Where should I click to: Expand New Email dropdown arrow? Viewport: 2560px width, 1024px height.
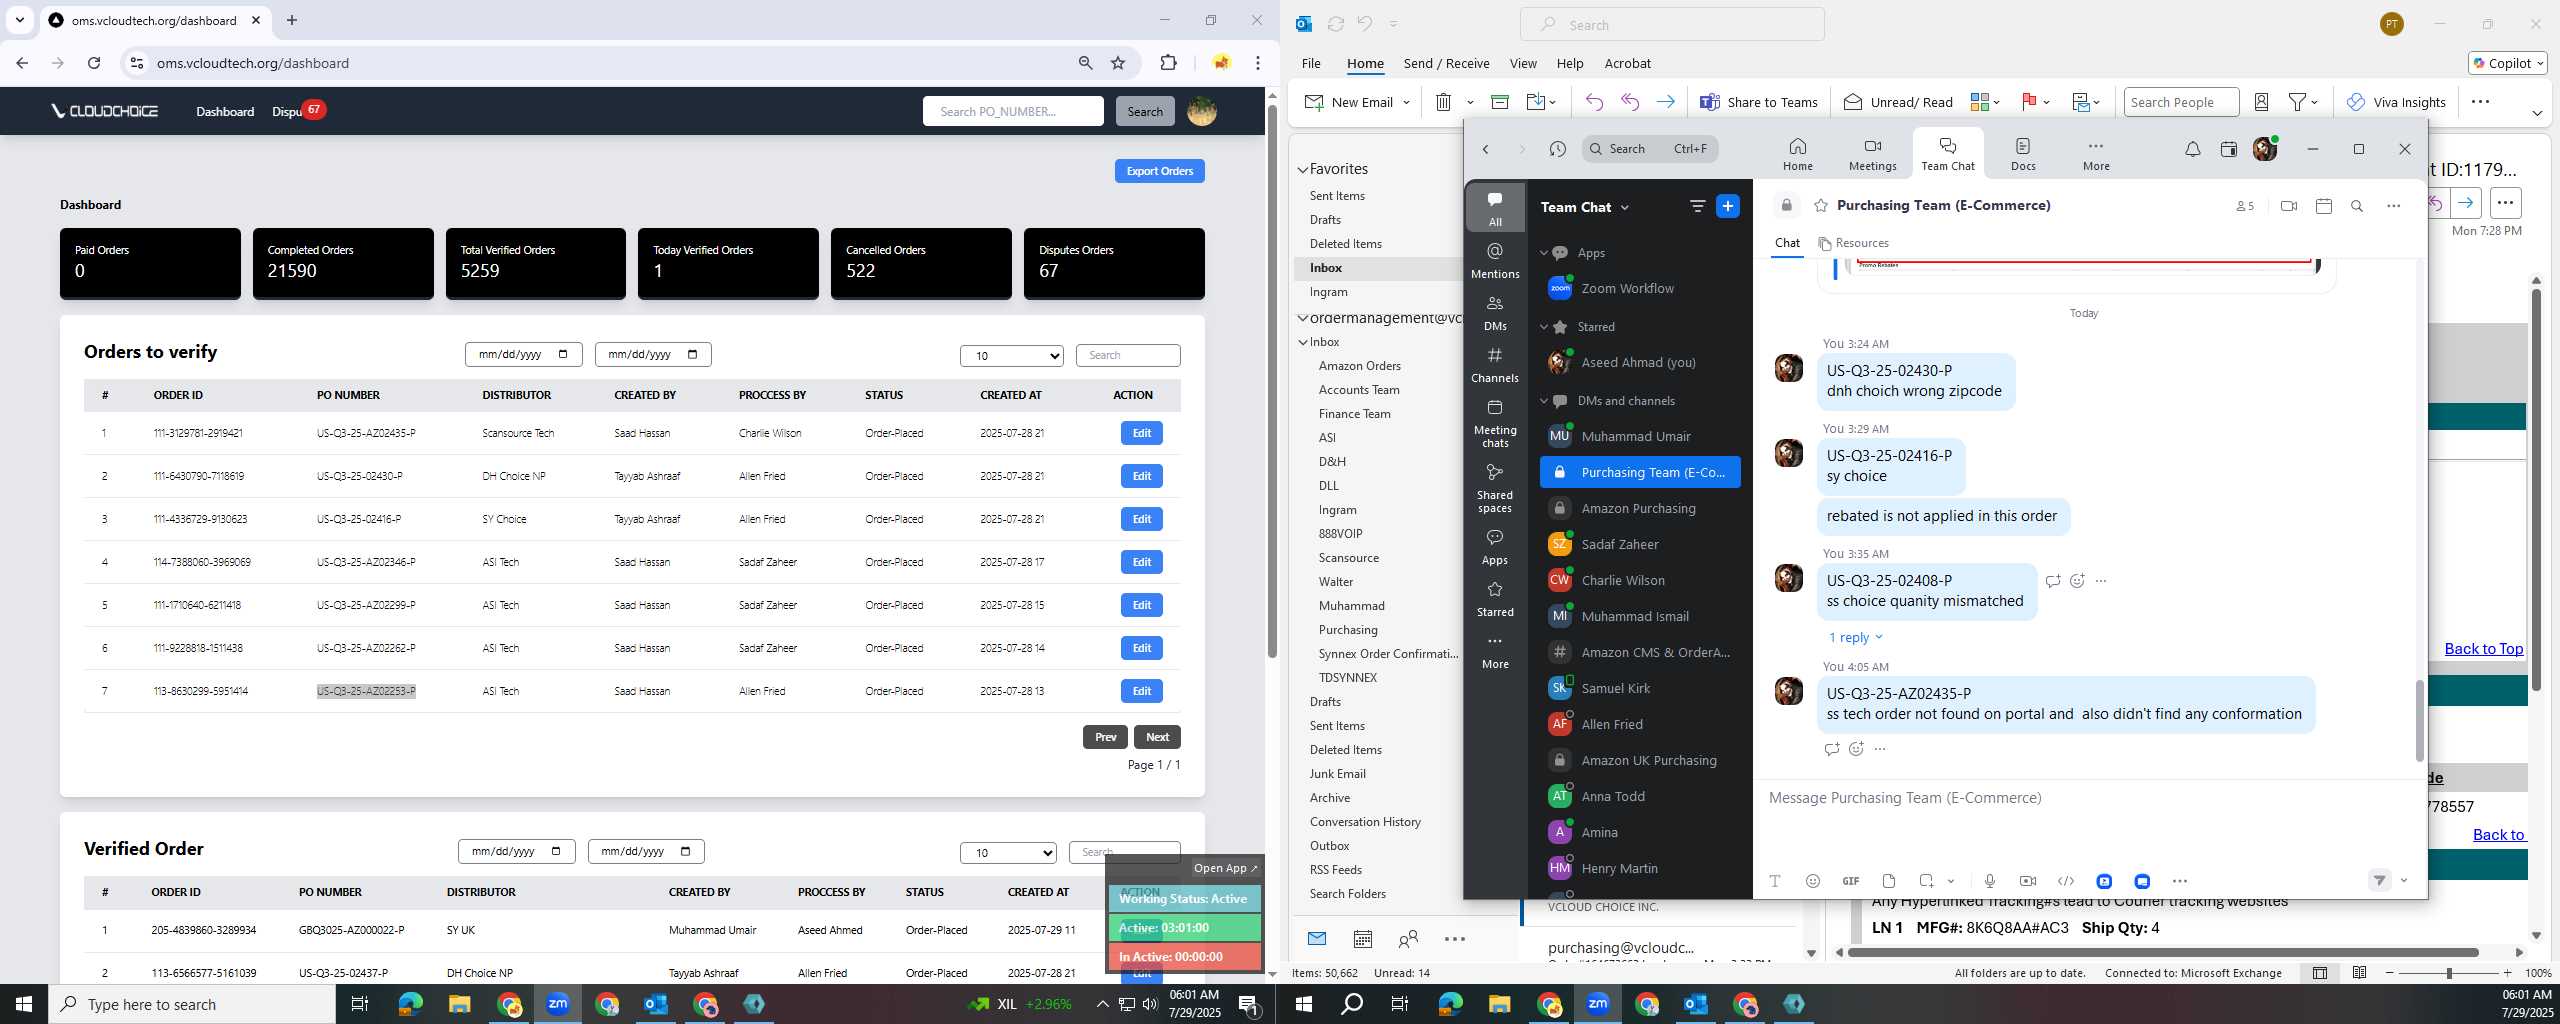pyautogui.click(x=1406, y=102)
